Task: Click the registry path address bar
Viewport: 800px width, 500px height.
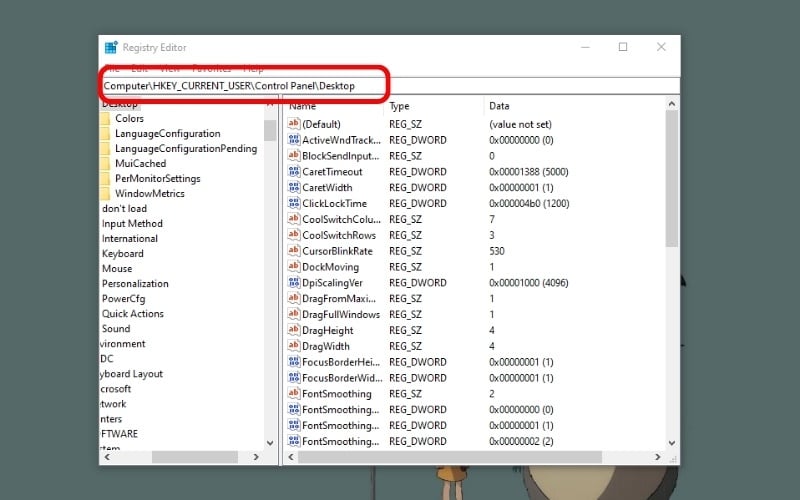Action: pyautogui.click(x=390, y=87)
